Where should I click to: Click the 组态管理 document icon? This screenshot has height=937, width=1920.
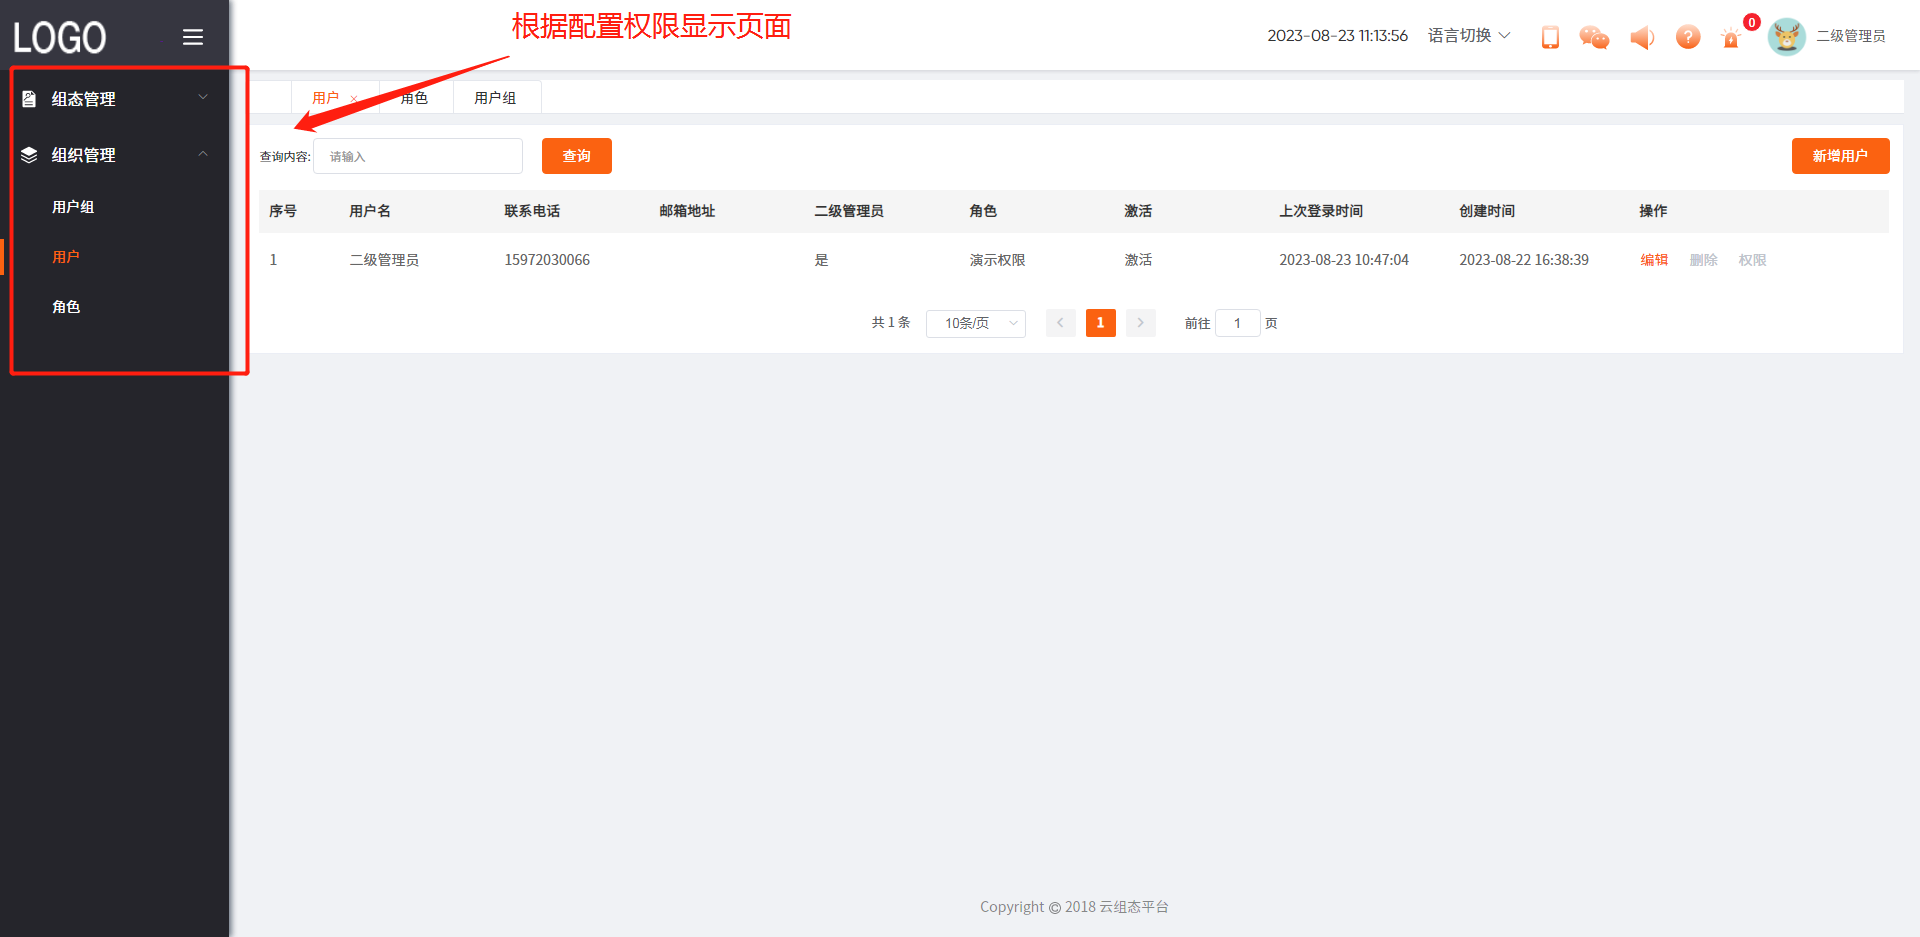click(x=29, y=99)
